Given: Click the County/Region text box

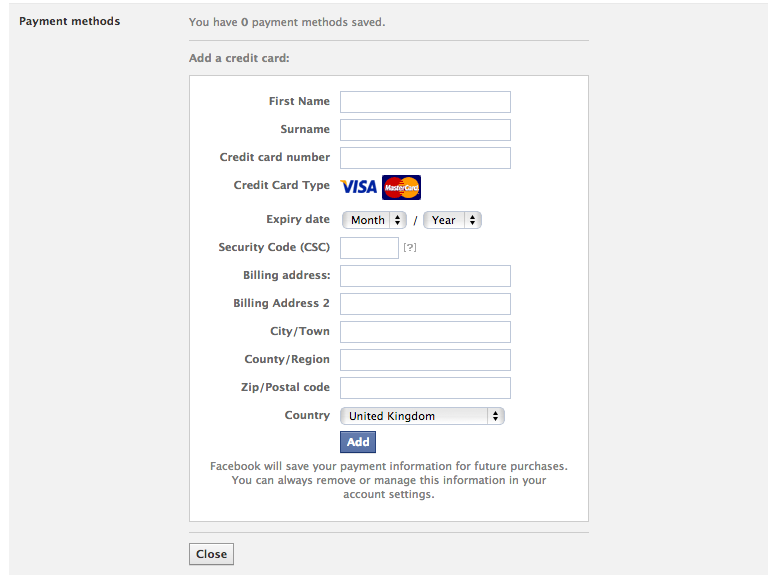Looking at the screenshot, I should (x=425, y=360).
